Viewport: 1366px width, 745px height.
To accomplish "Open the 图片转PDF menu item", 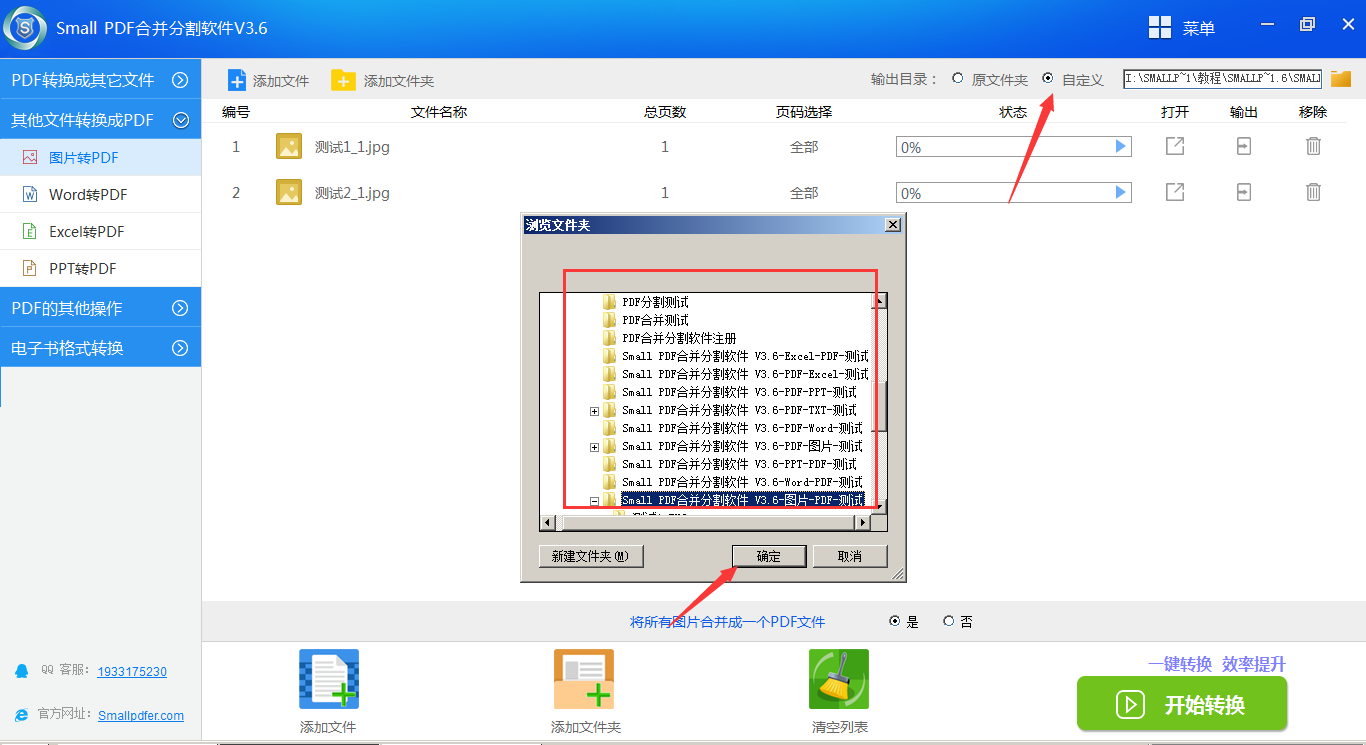I will click(100, 157).
